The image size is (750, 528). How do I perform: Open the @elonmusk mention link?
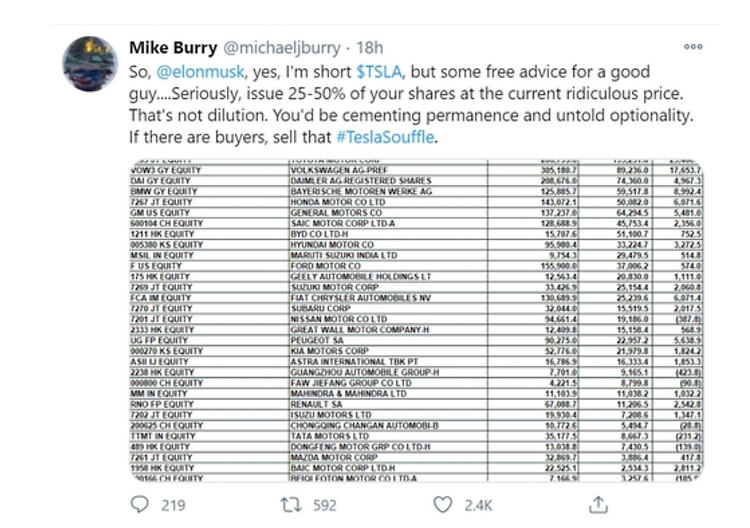click(200, 72)
